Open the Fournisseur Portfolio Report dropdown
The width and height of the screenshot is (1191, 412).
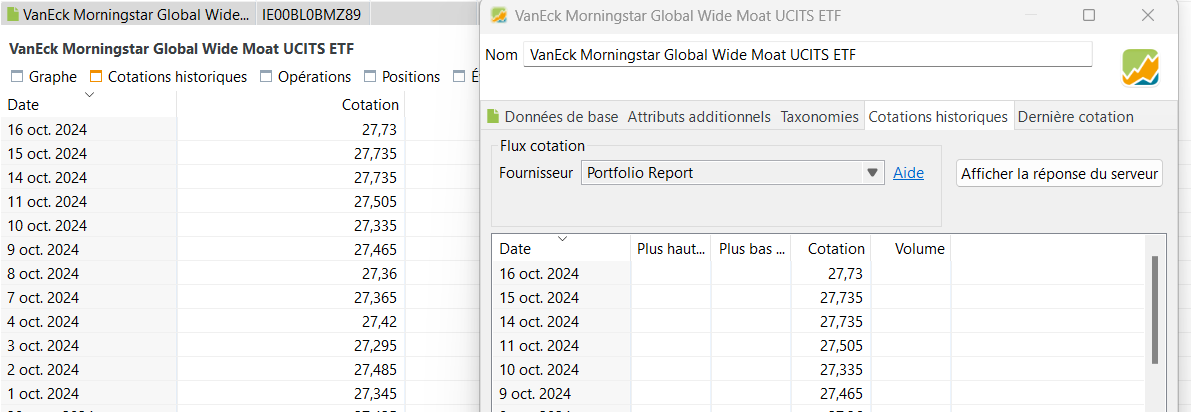click(x=733, y=173)
